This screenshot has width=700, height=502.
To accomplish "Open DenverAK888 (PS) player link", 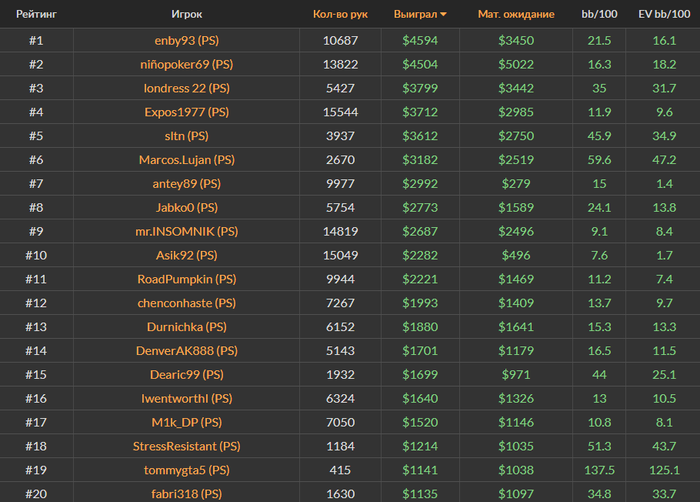I will (x=187, y=351).
